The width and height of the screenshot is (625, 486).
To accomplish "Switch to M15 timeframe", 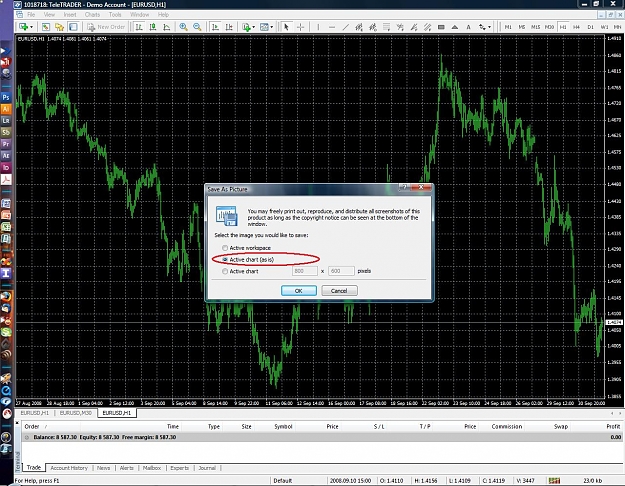I will (x=536, y=27).
